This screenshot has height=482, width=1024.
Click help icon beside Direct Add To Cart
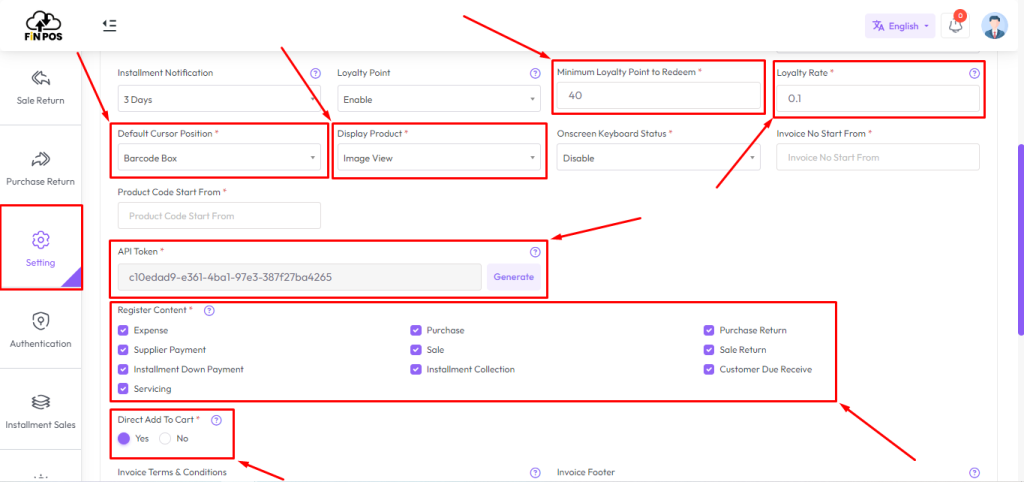pyautogui.click(x=216, y=420)
